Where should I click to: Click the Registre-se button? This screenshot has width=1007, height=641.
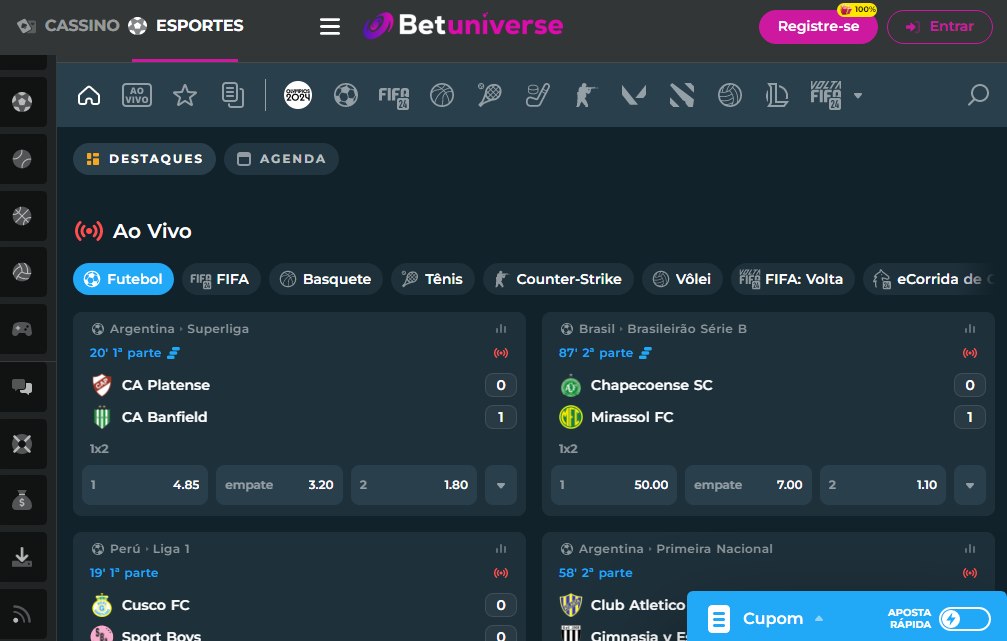817,27
